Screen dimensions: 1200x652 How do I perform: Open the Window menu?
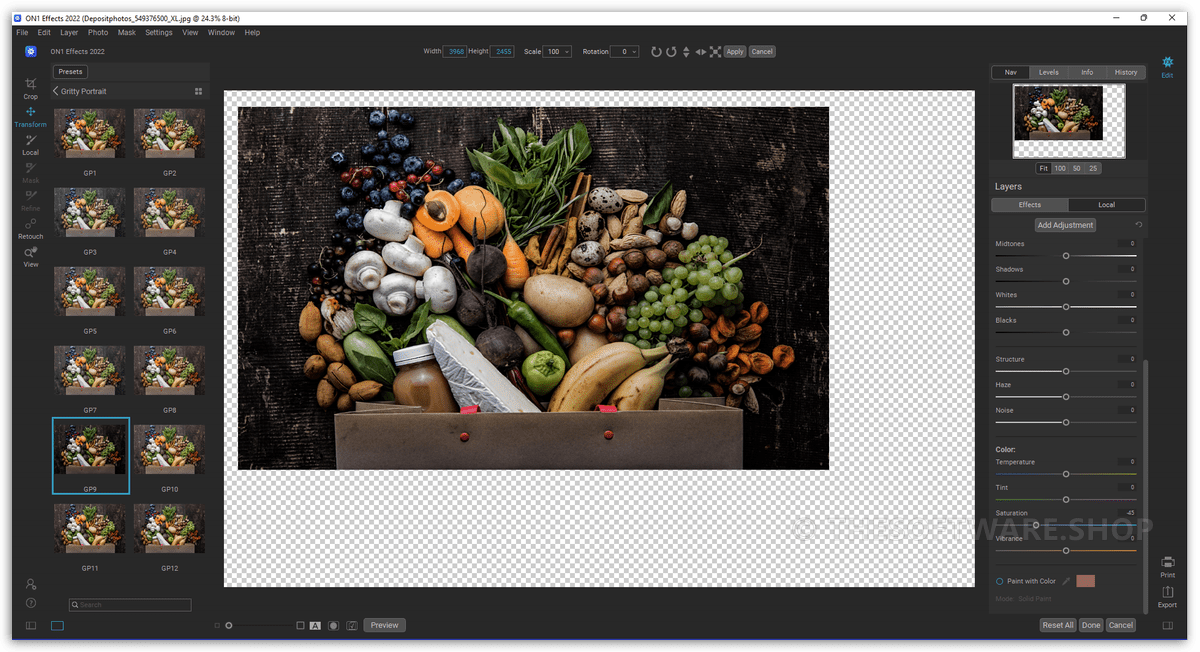[221, 33]
